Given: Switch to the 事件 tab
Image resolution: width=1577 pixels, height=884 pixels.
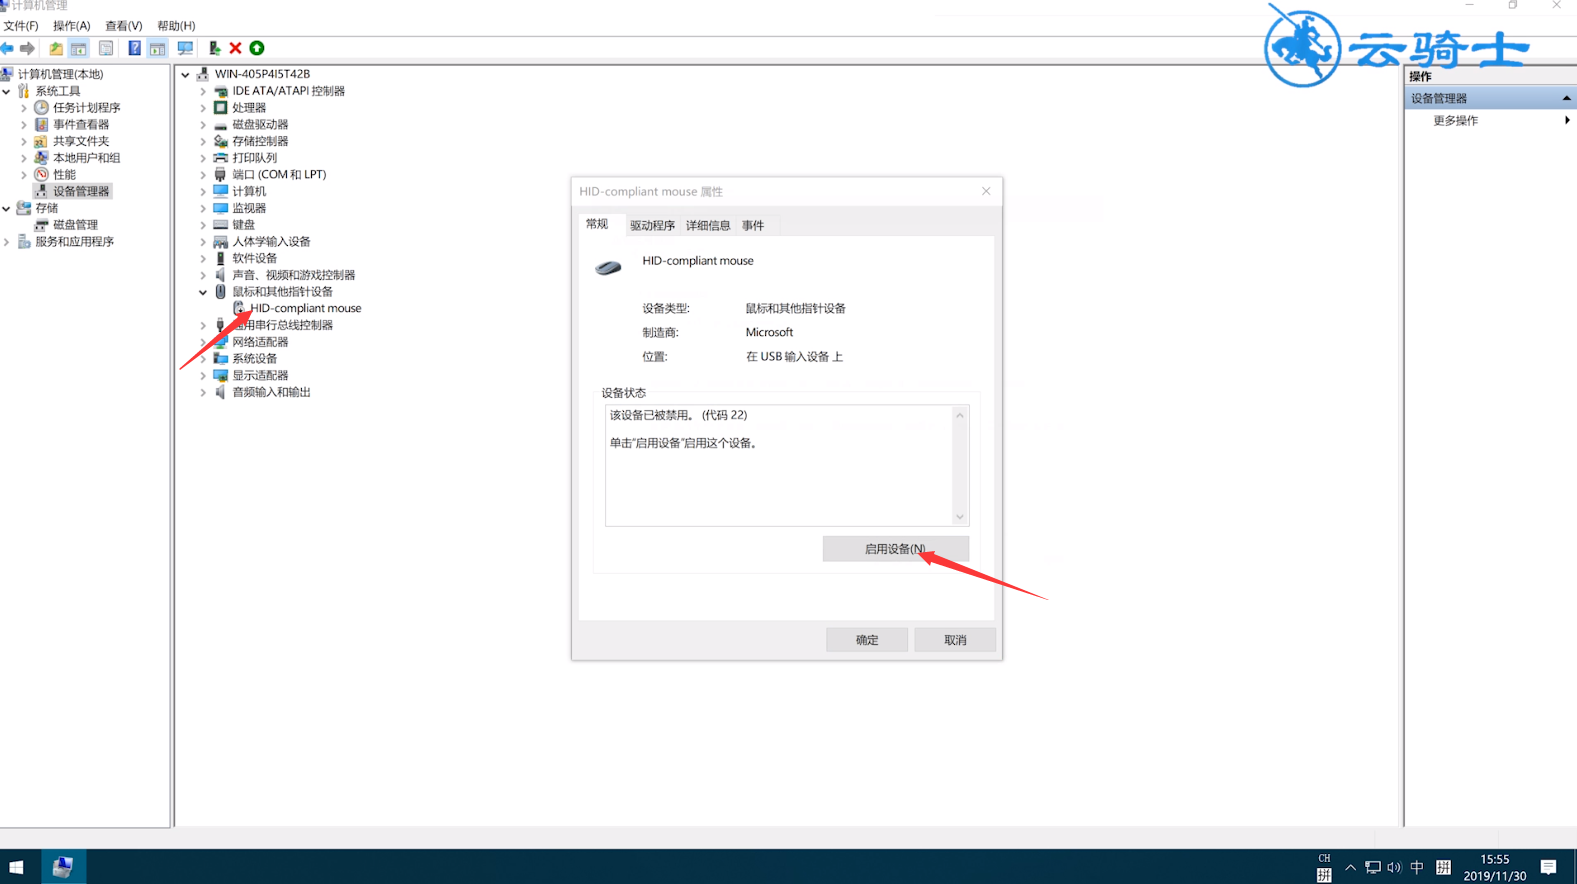Looking at the screenshot, I should [753, 225].
